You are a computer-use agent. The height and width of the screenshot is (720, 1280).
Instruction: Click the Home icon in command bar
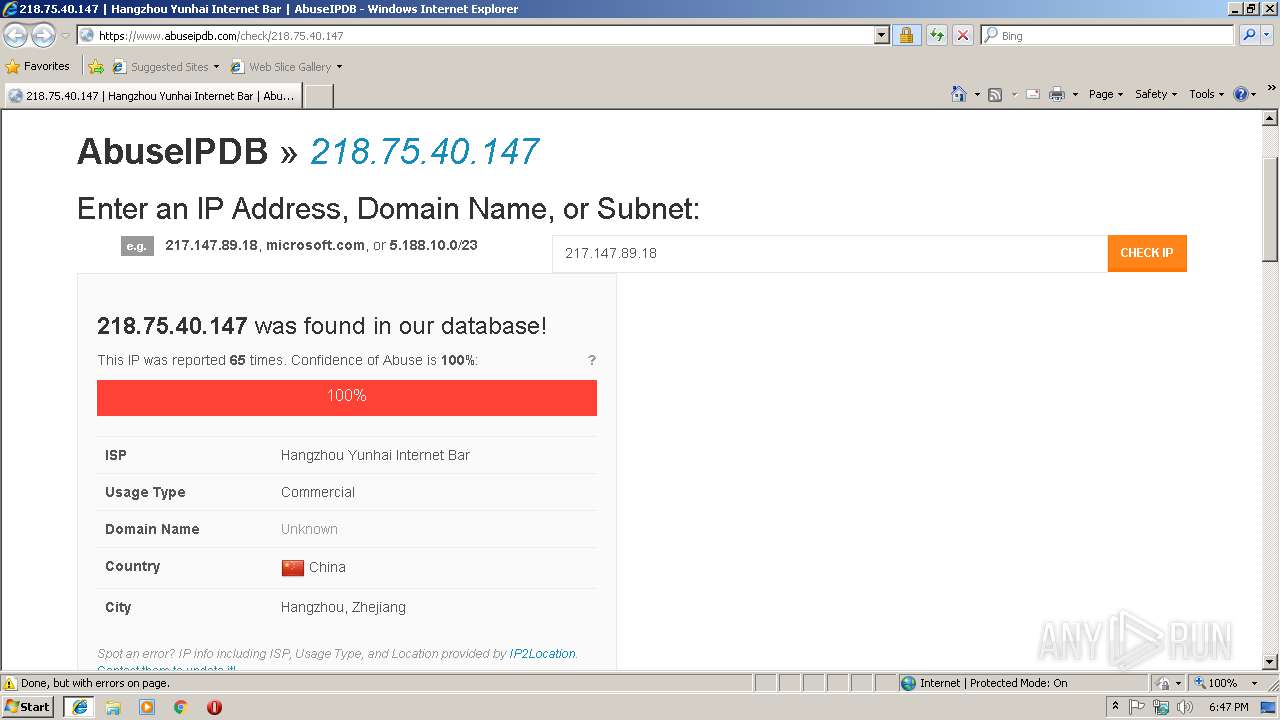[x=959, y=94]
